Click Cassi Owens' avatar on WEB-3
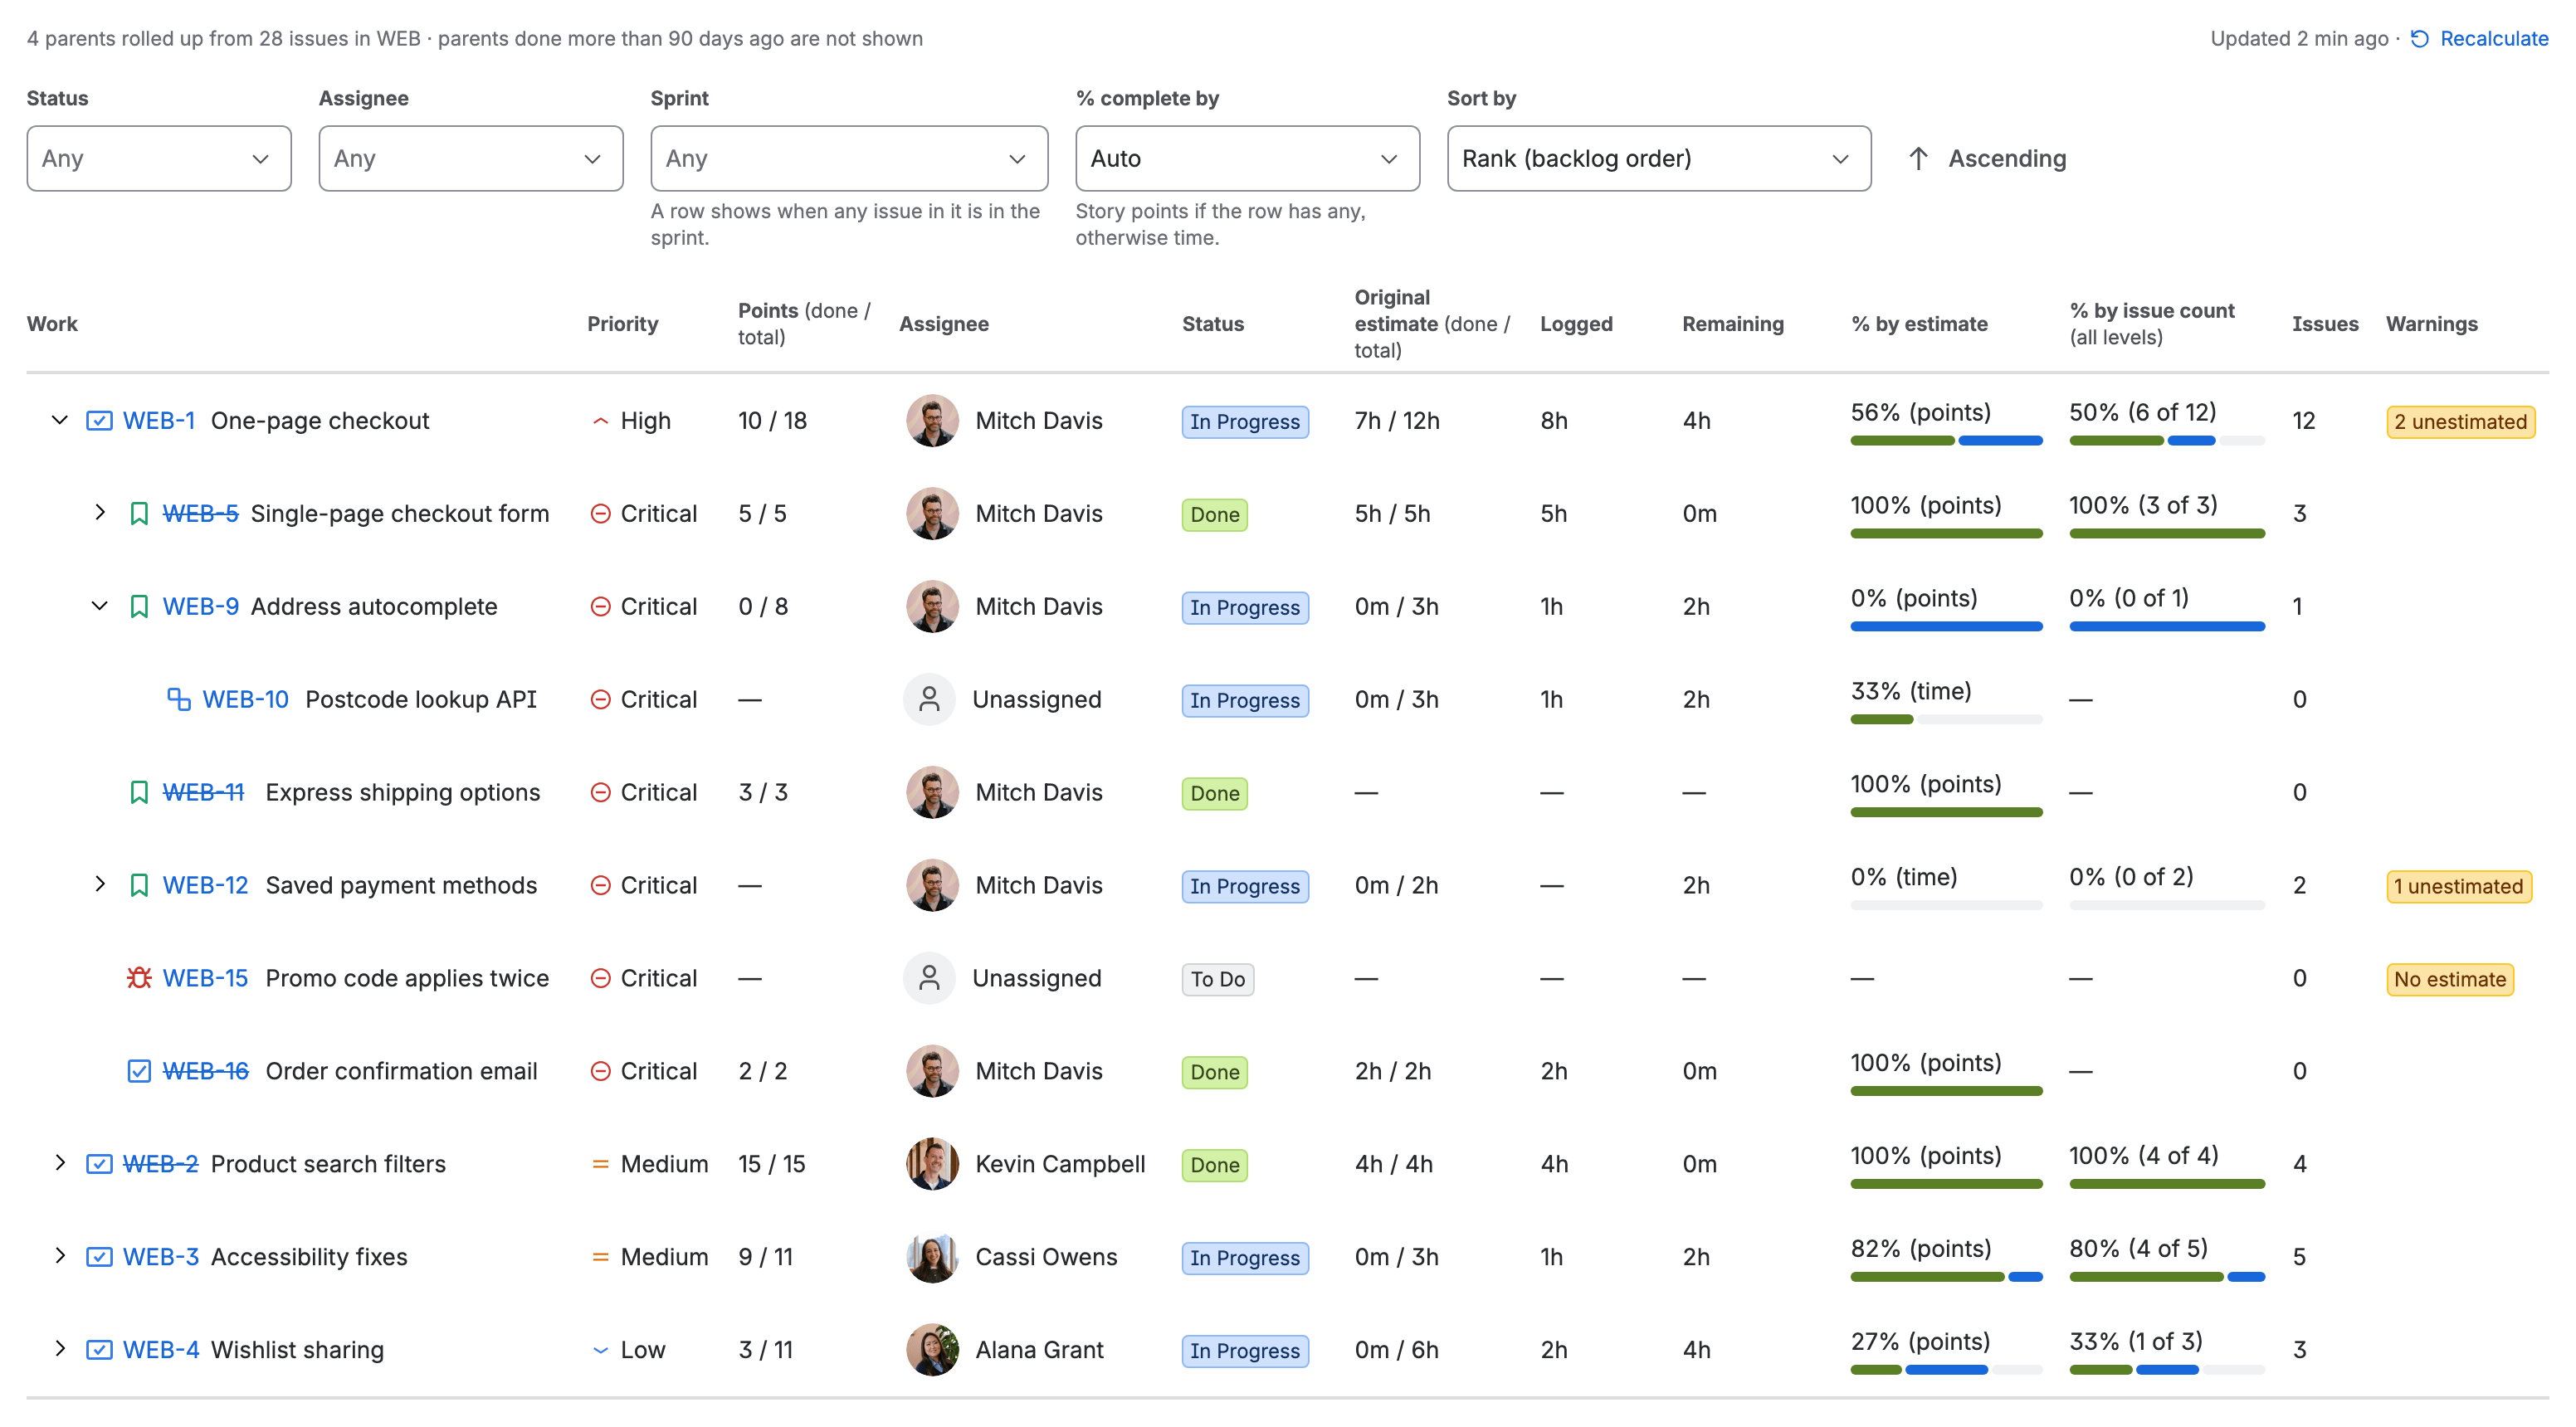The image size is (2576, 1427). pos(932,1258)
